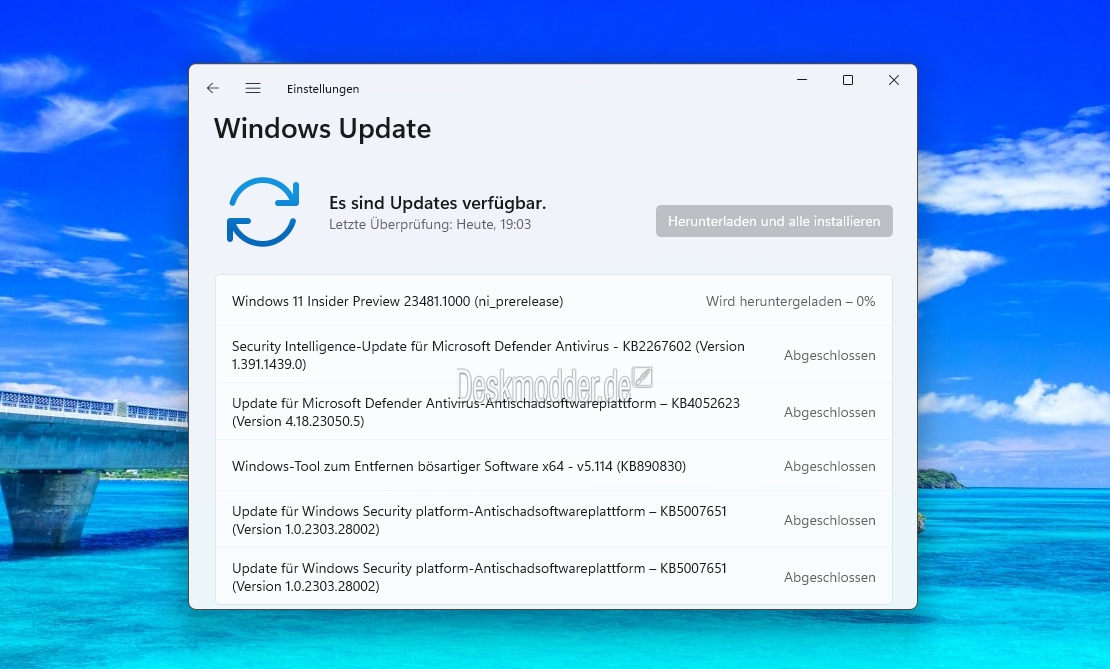Click the 'Einstellungen' window title
Image resolution: width=1110 pixels, height=669 pixels.
click(323, 88)
